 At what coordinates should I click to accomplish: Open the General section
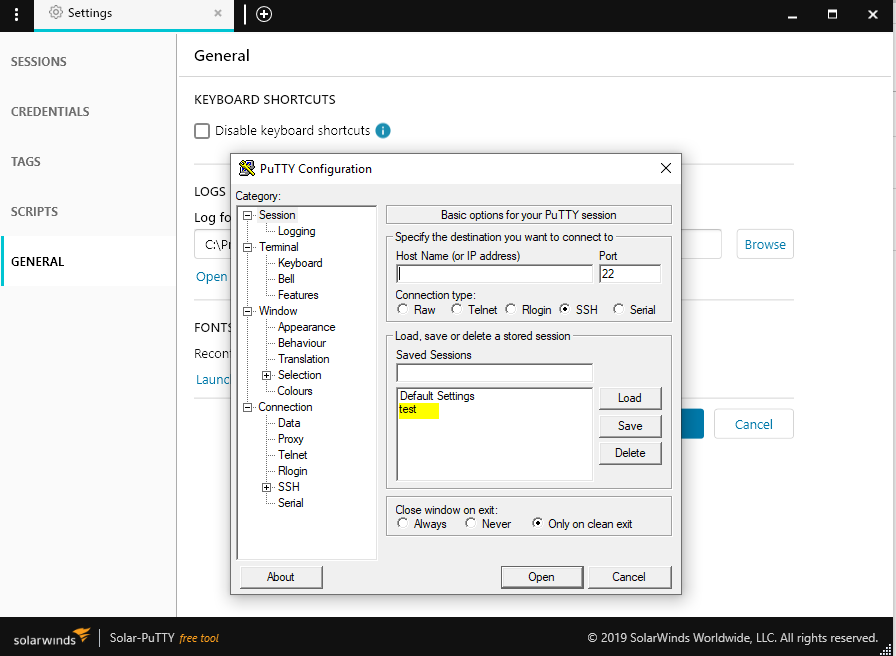(x=38, y=262)
